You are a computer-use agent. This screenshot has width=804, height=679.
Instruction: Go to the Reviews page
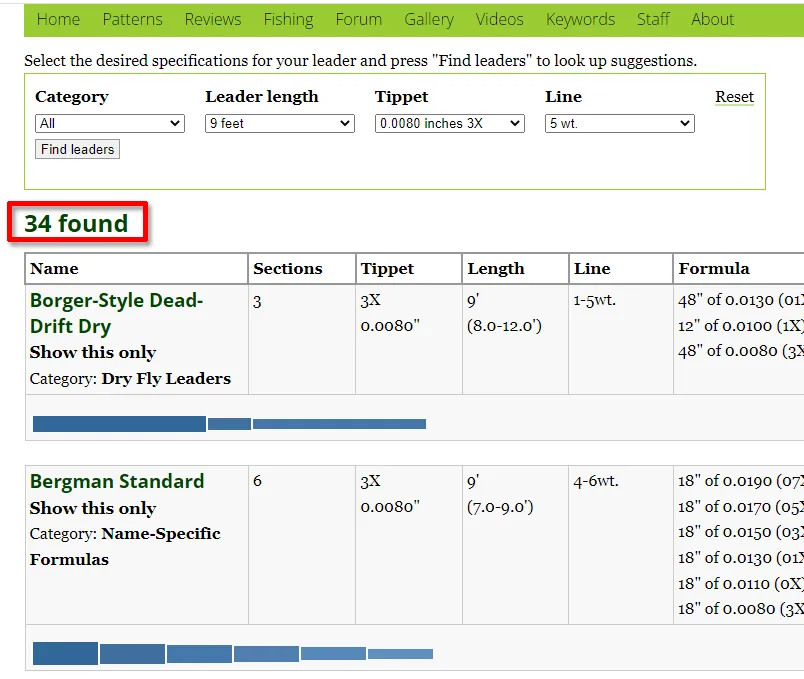[212, 19]
